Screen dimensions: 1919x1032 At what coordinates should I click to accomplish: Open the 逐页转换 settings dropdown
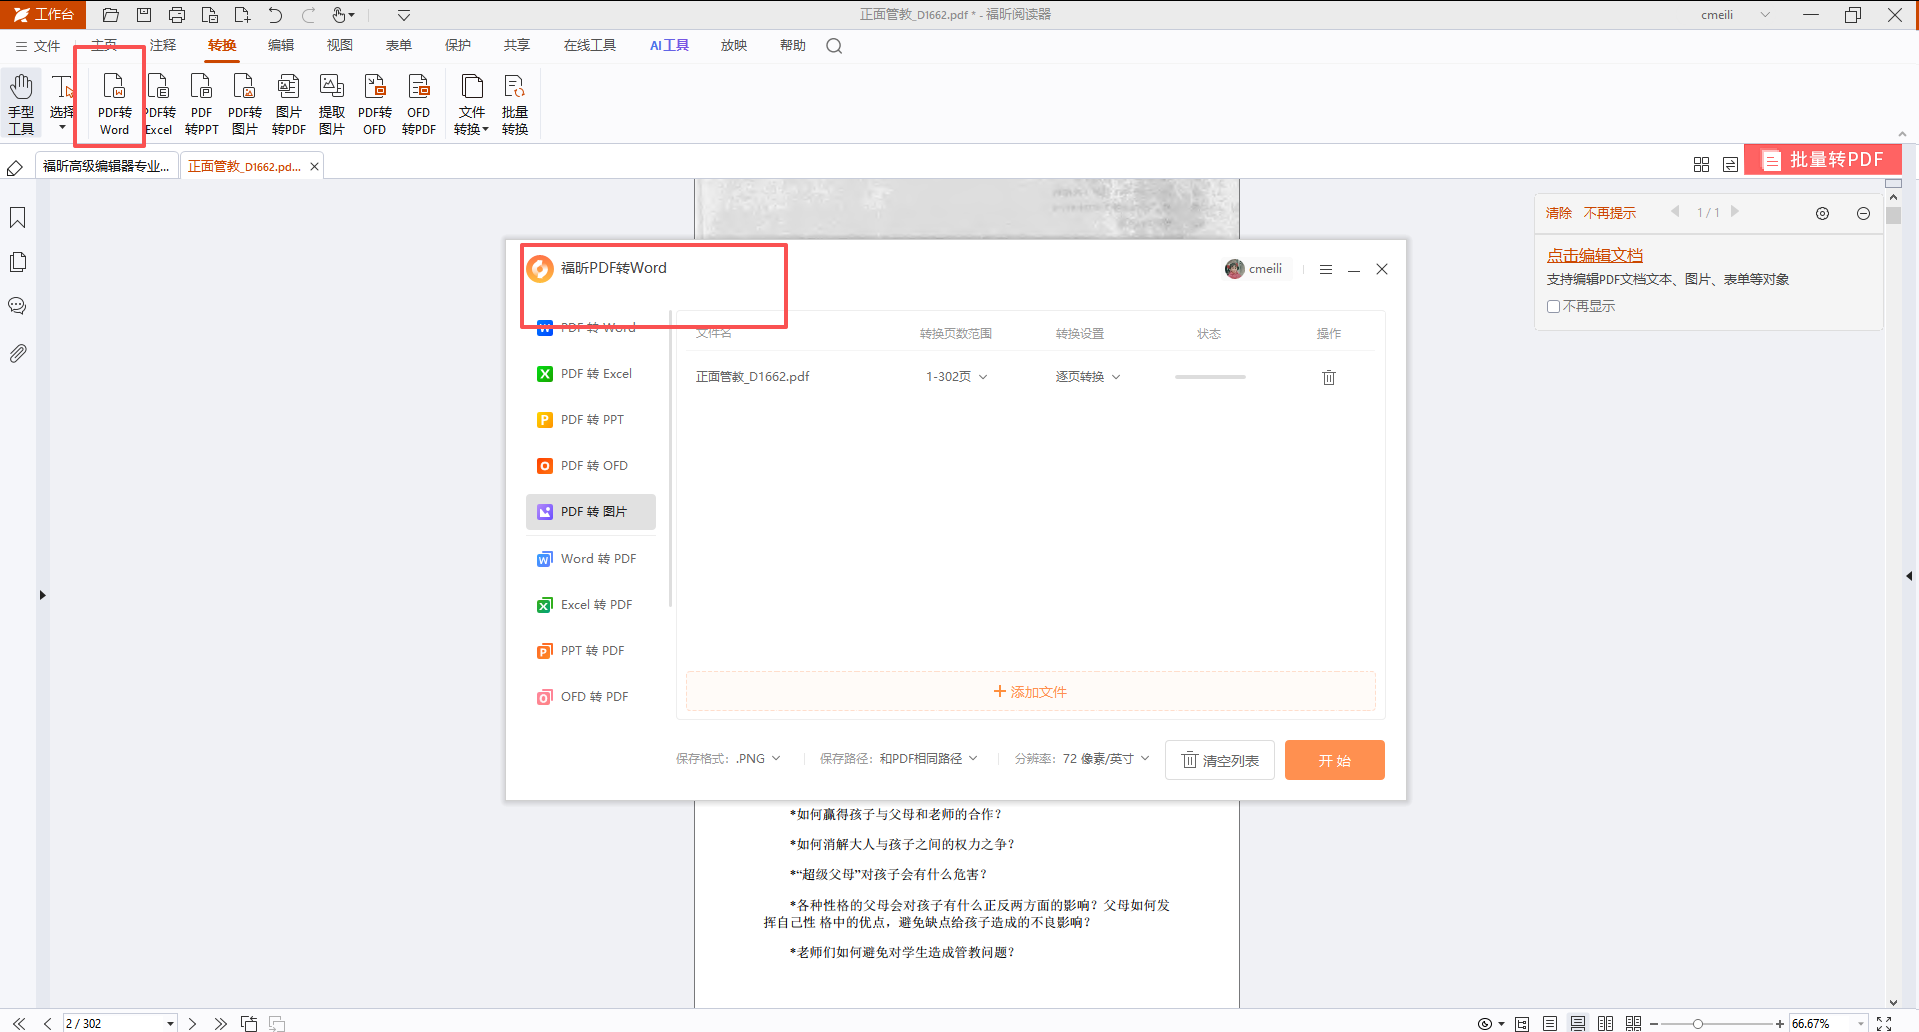(1088, 377)
